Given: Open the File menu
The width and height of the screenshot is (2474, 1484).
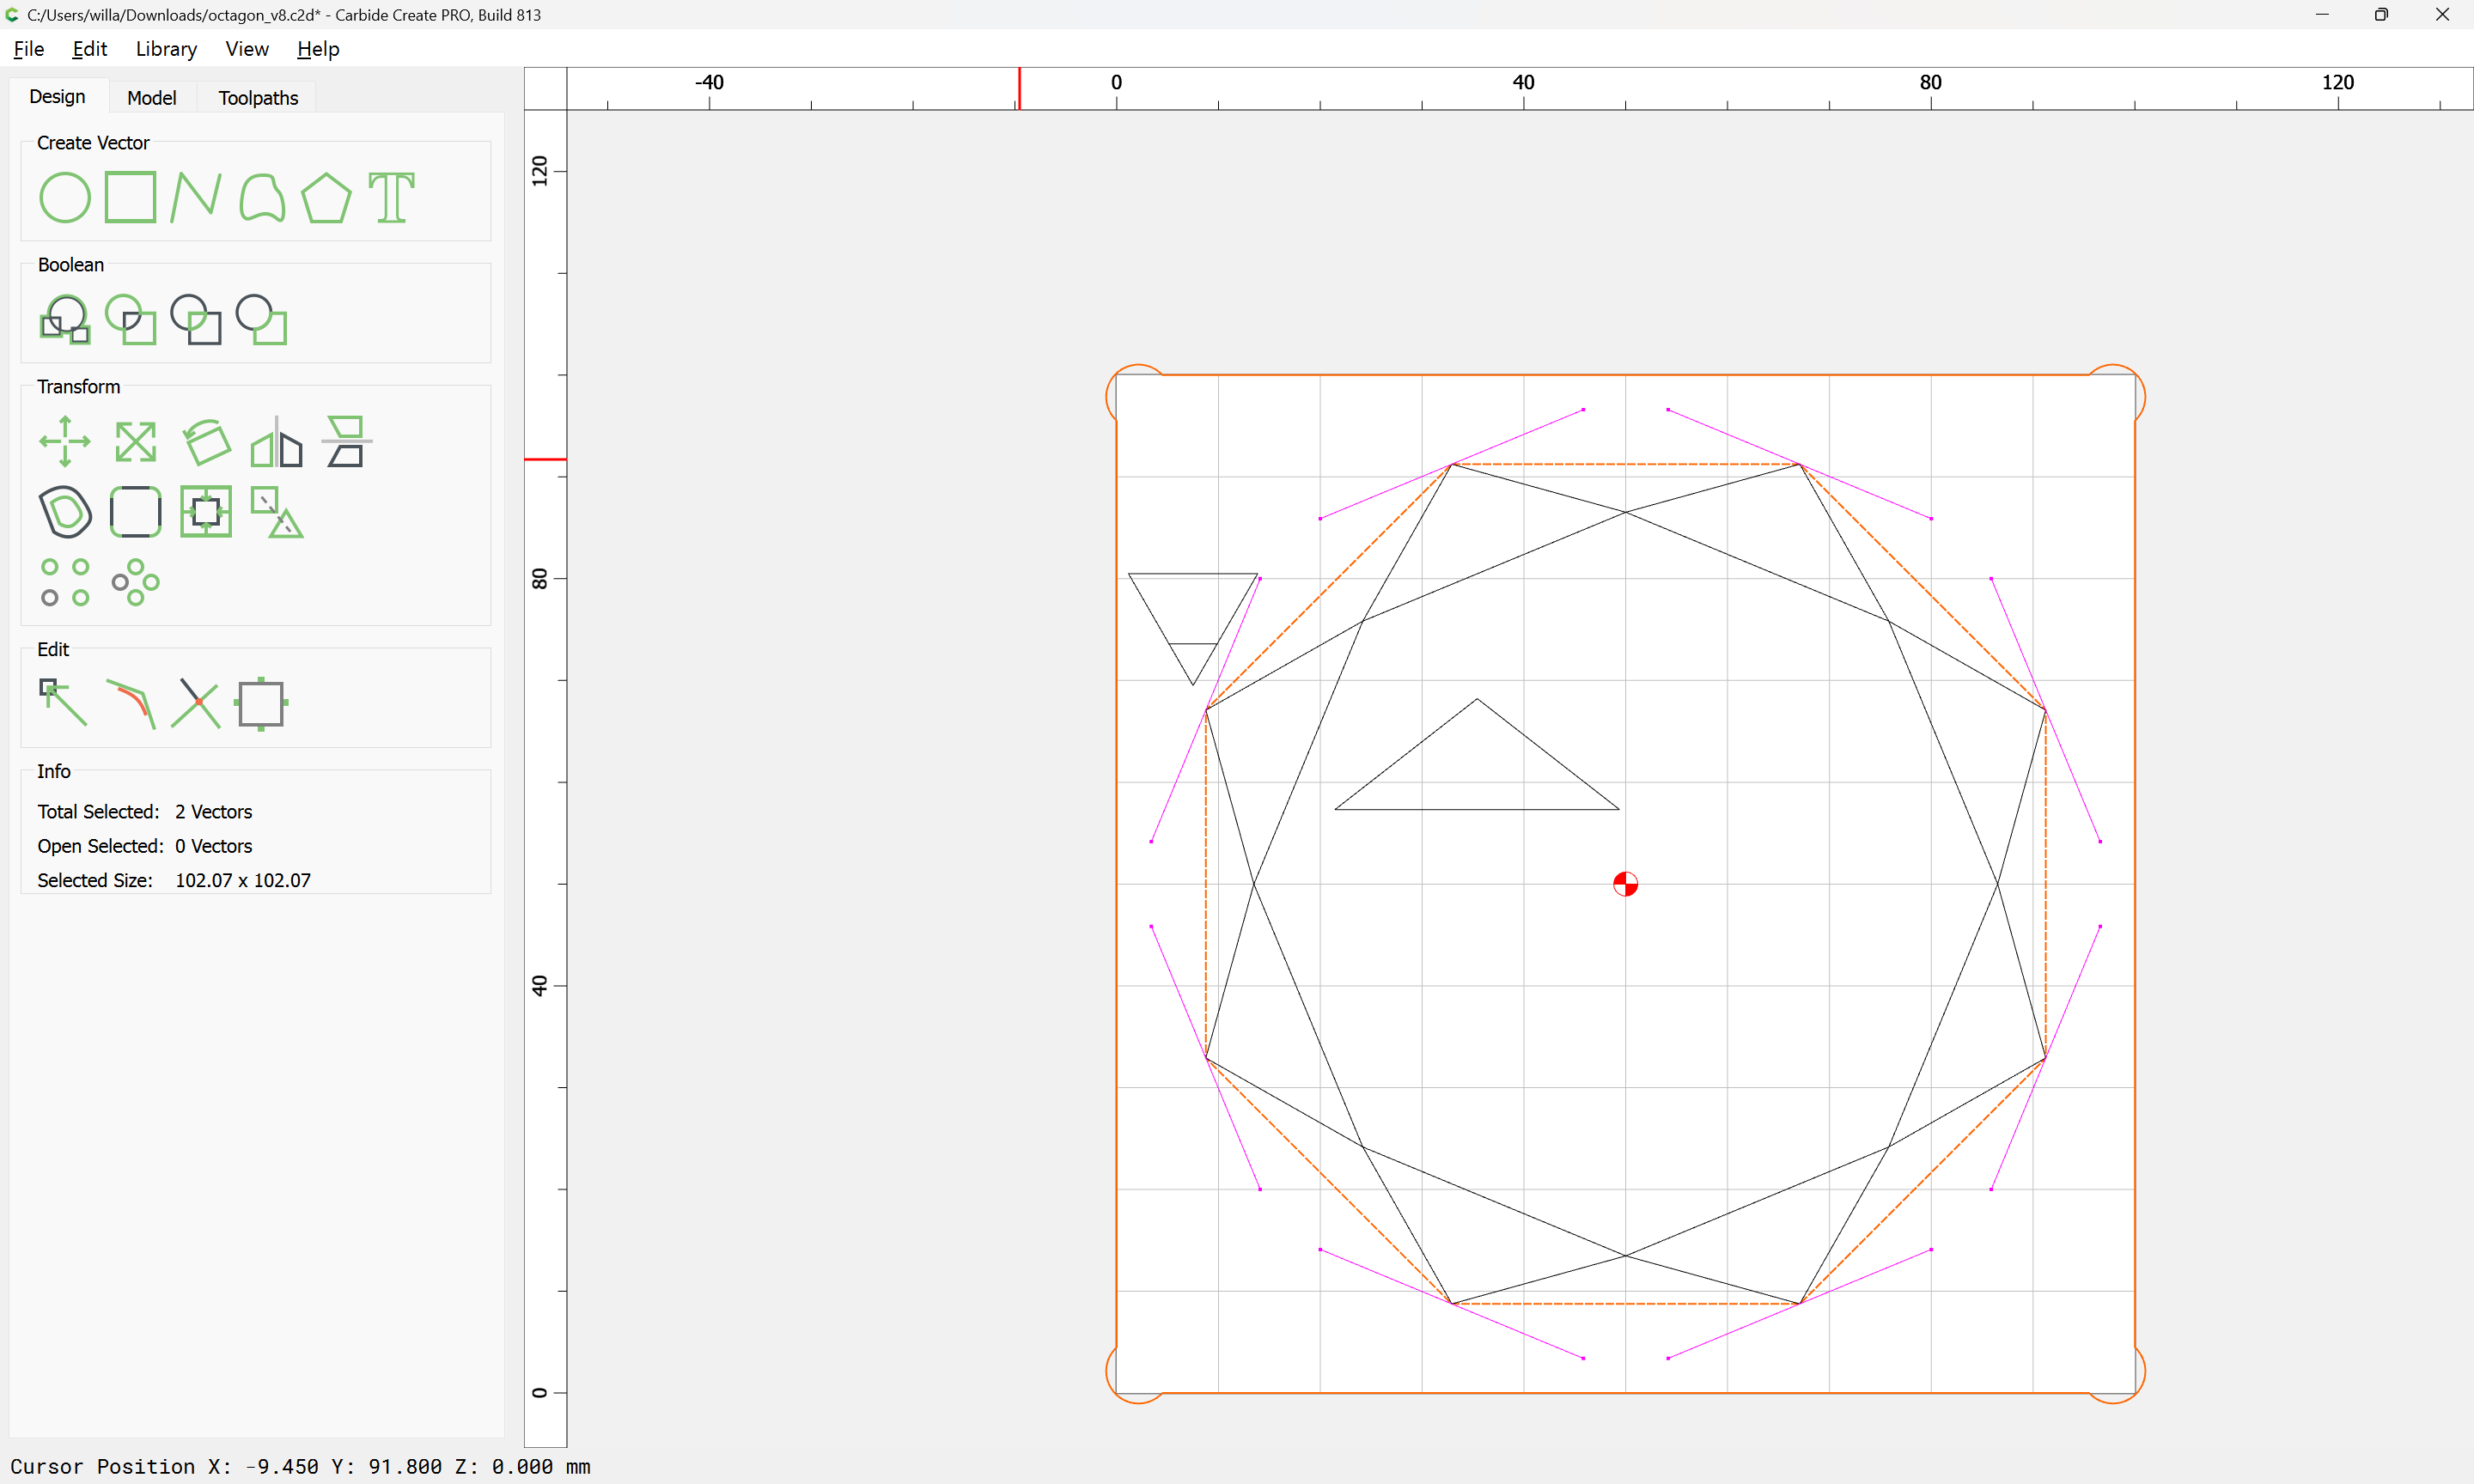Looking at the screenshot, I should [x=28, y=49].
